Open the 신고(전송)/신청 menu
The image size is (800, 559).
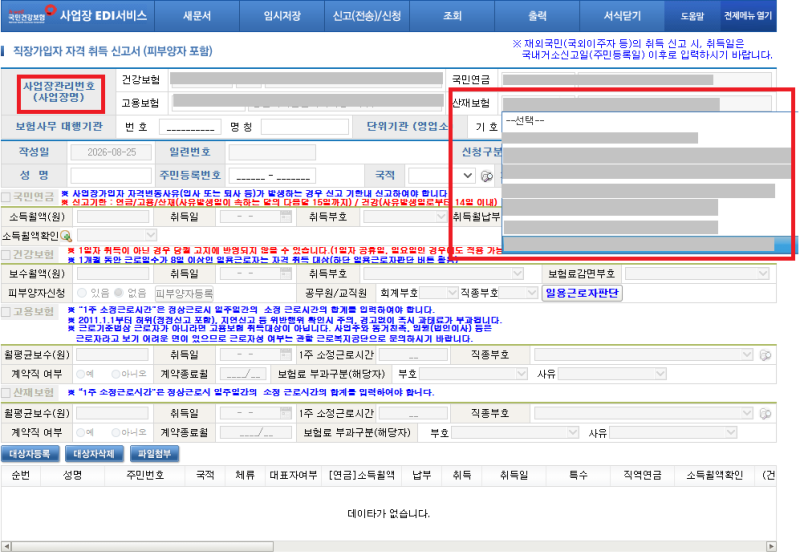coord(367,16)
